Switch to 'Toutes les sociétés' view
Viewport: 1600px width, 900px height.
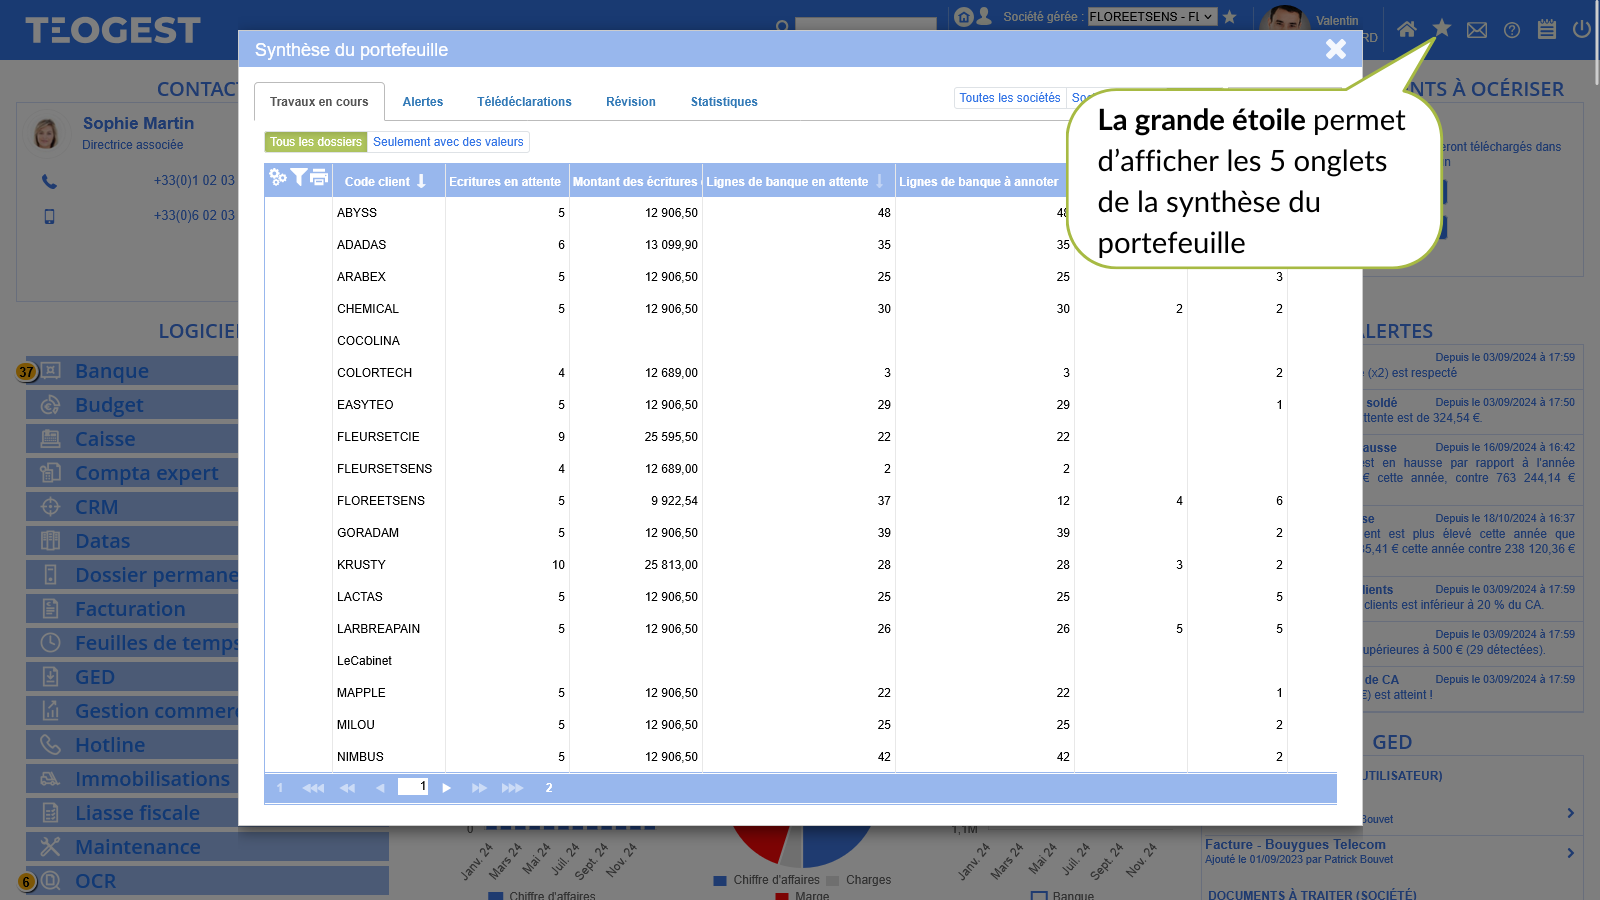click(1009, 98)
